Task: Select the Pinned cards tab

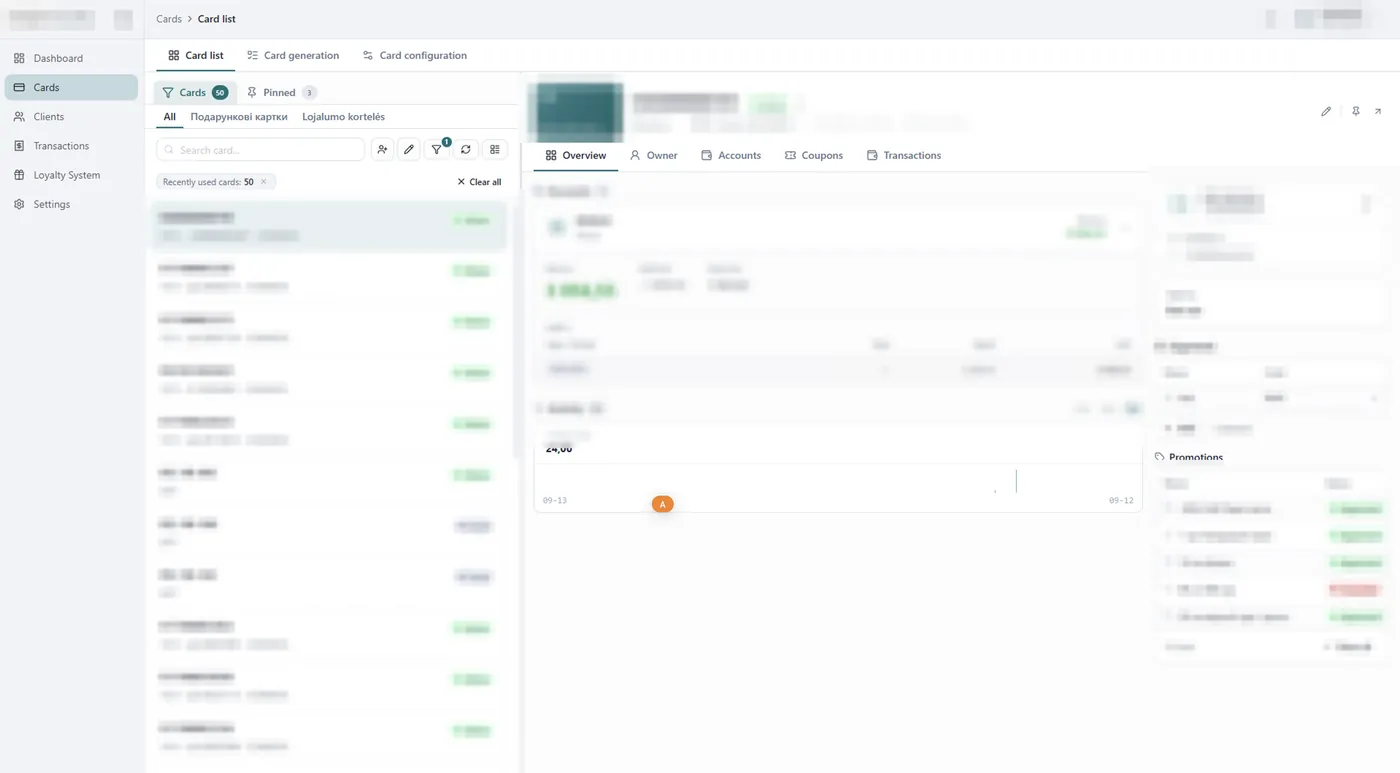Action: point(280,92)
